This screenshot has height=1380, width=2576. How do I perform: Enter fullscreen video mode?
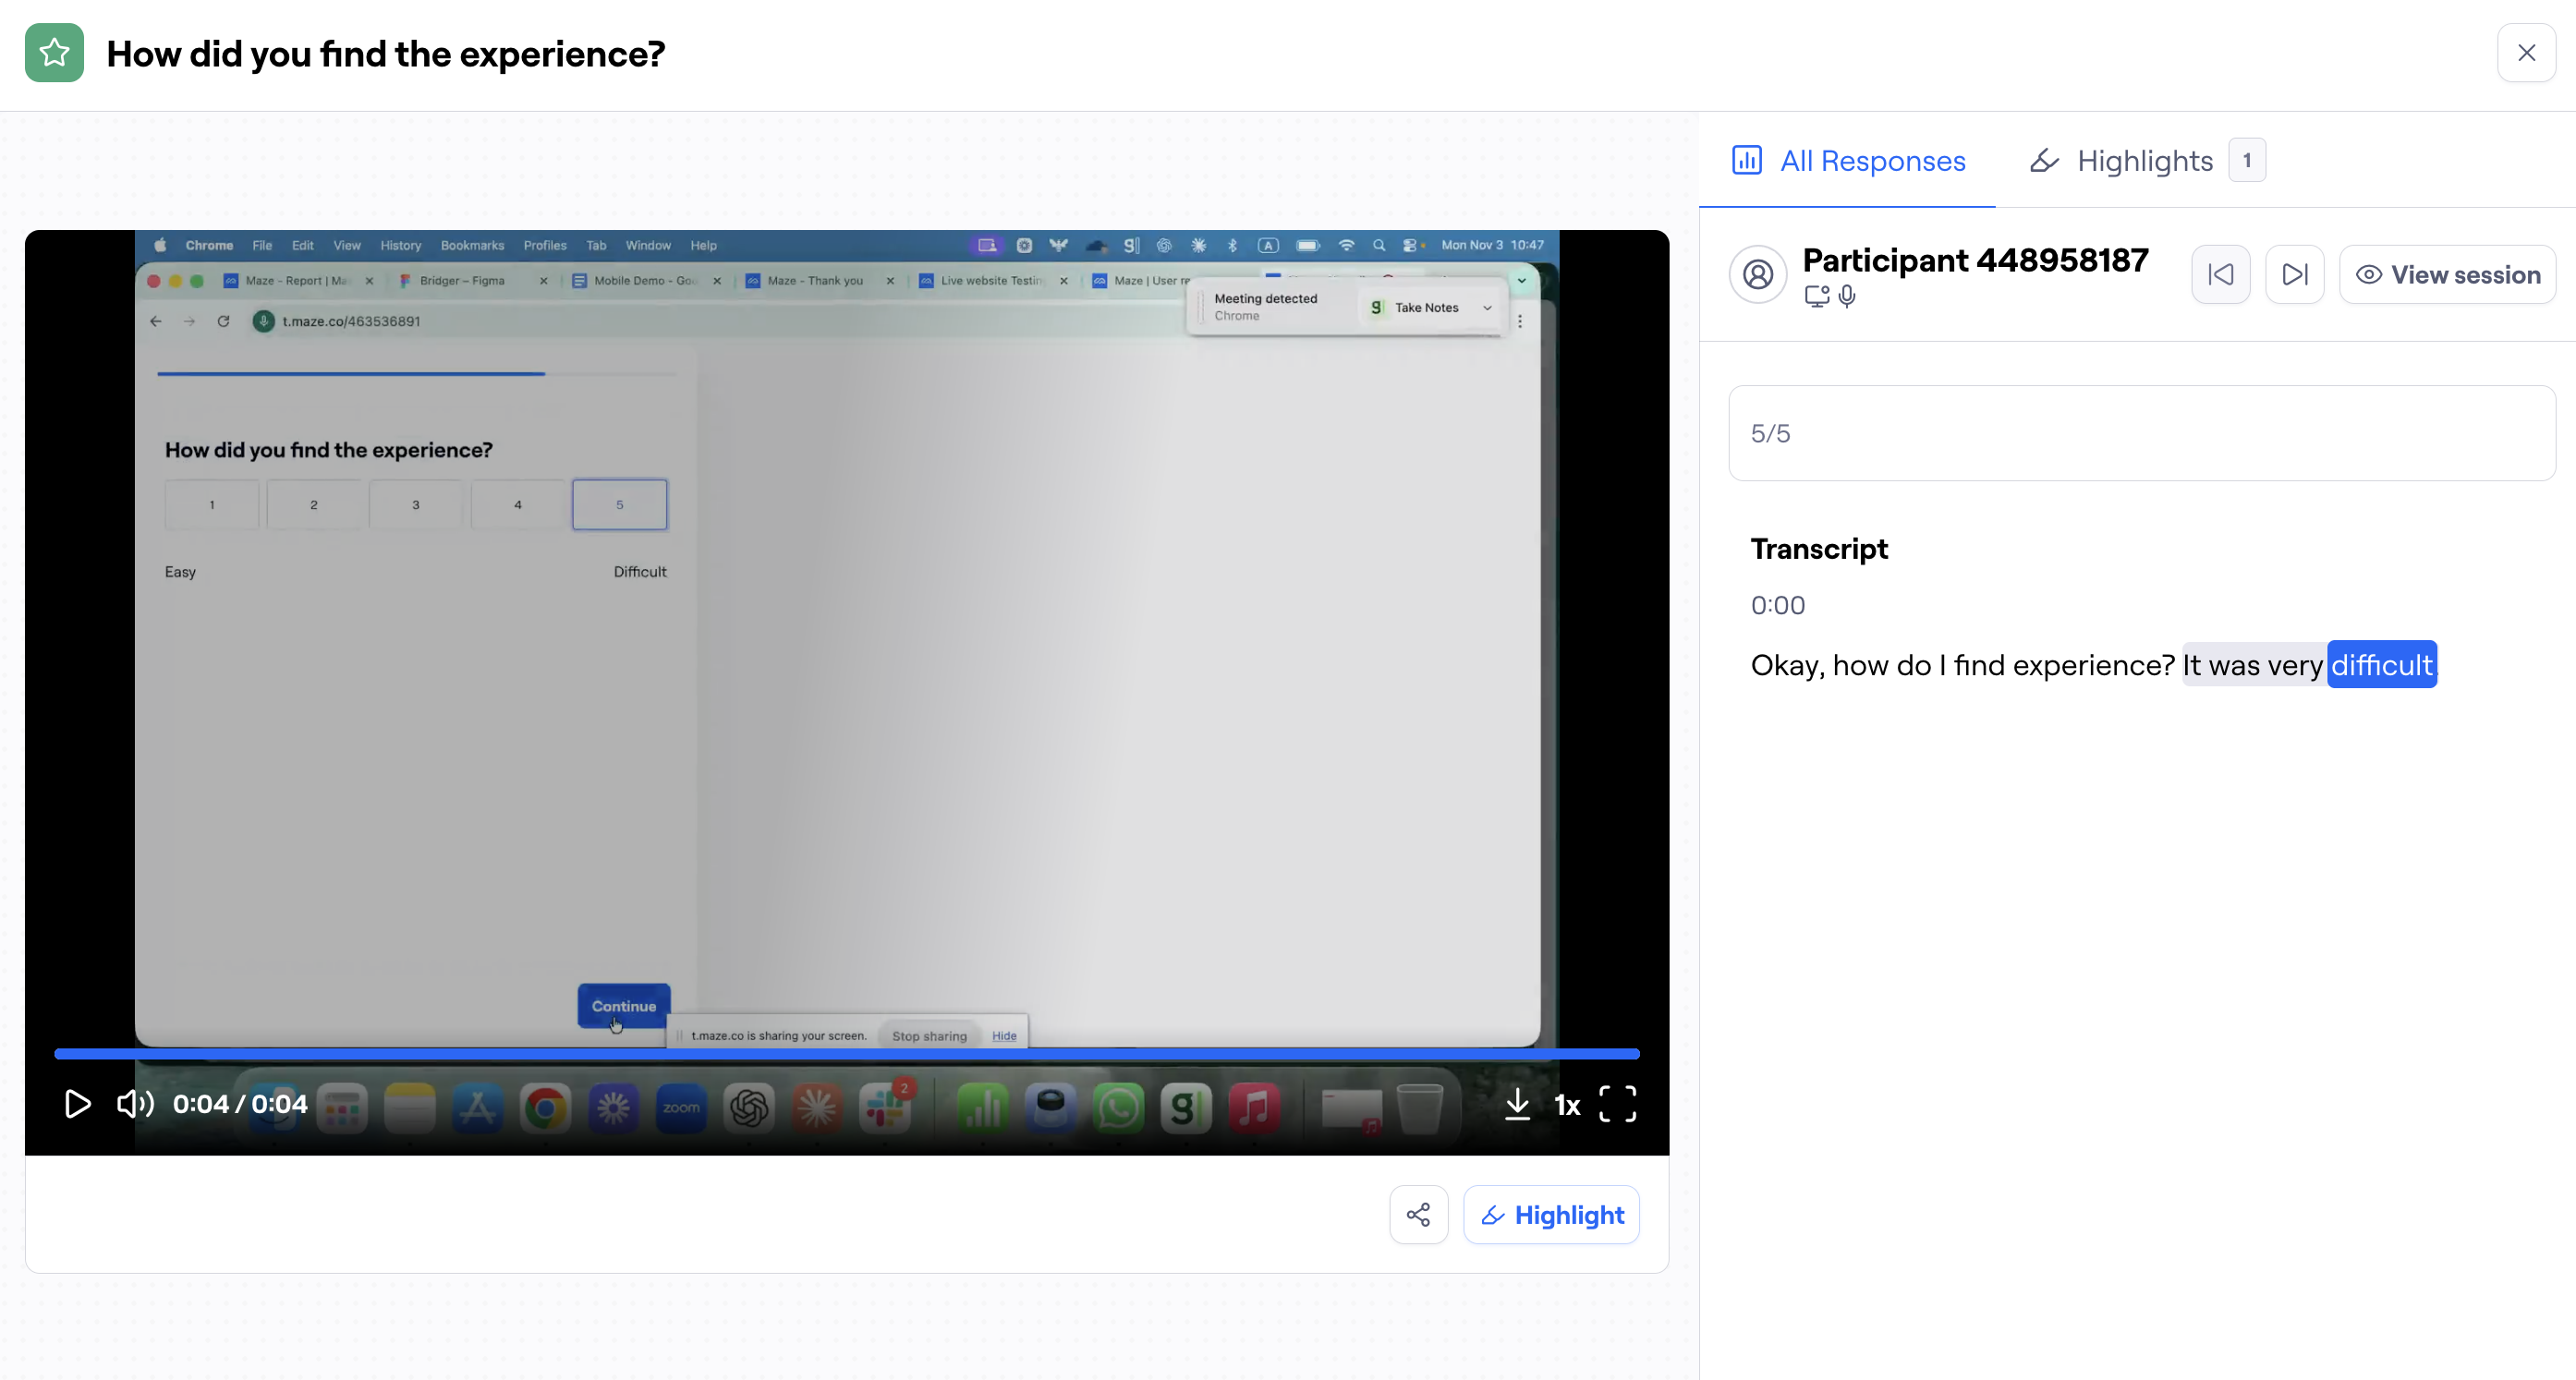pyautogui.click(x=1617, y=1104)
